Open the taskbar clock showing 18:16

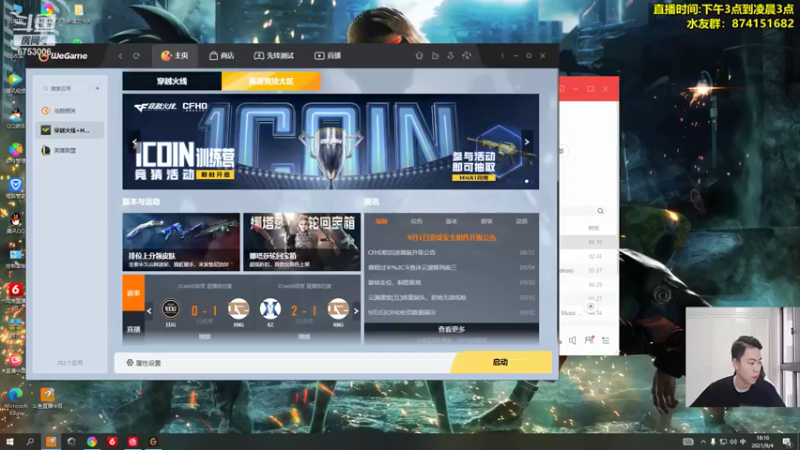tap(763, 442)
